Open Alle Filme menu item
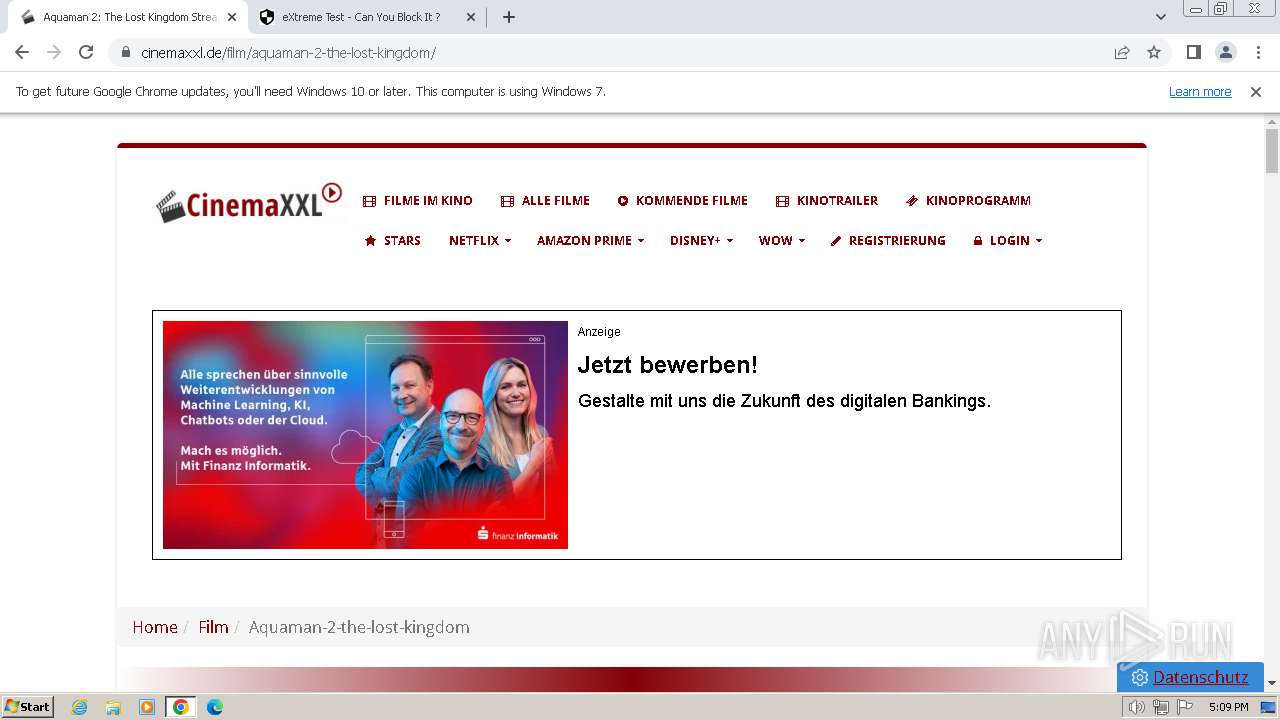Image resolution: width=1280 pixels, height=720 pixels. click(545, 200)
